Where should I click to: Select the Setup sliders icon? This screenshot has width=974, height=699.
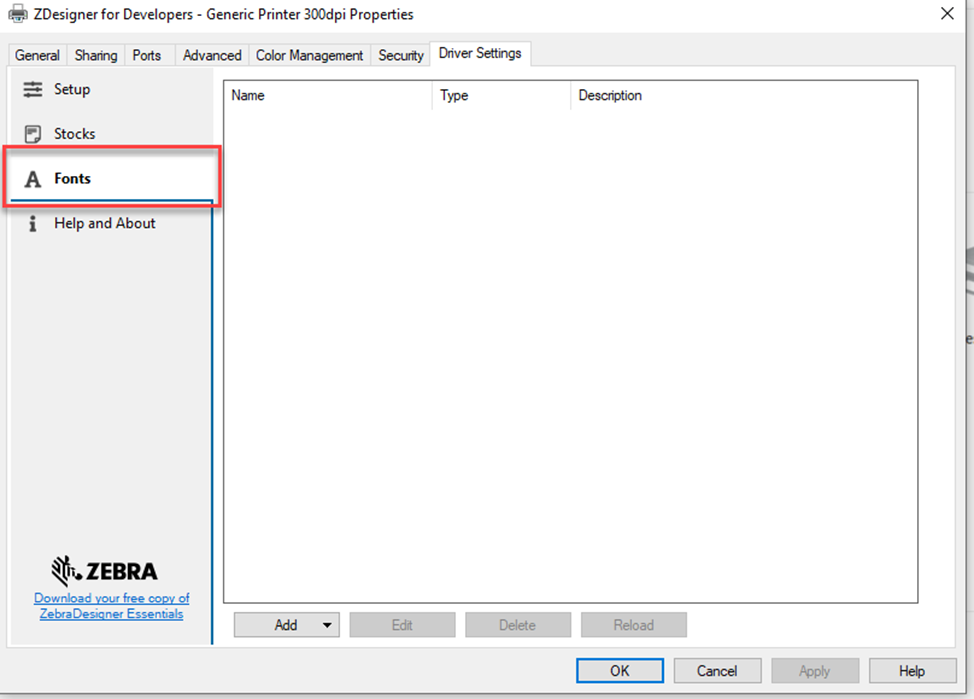tap(31, 89)
